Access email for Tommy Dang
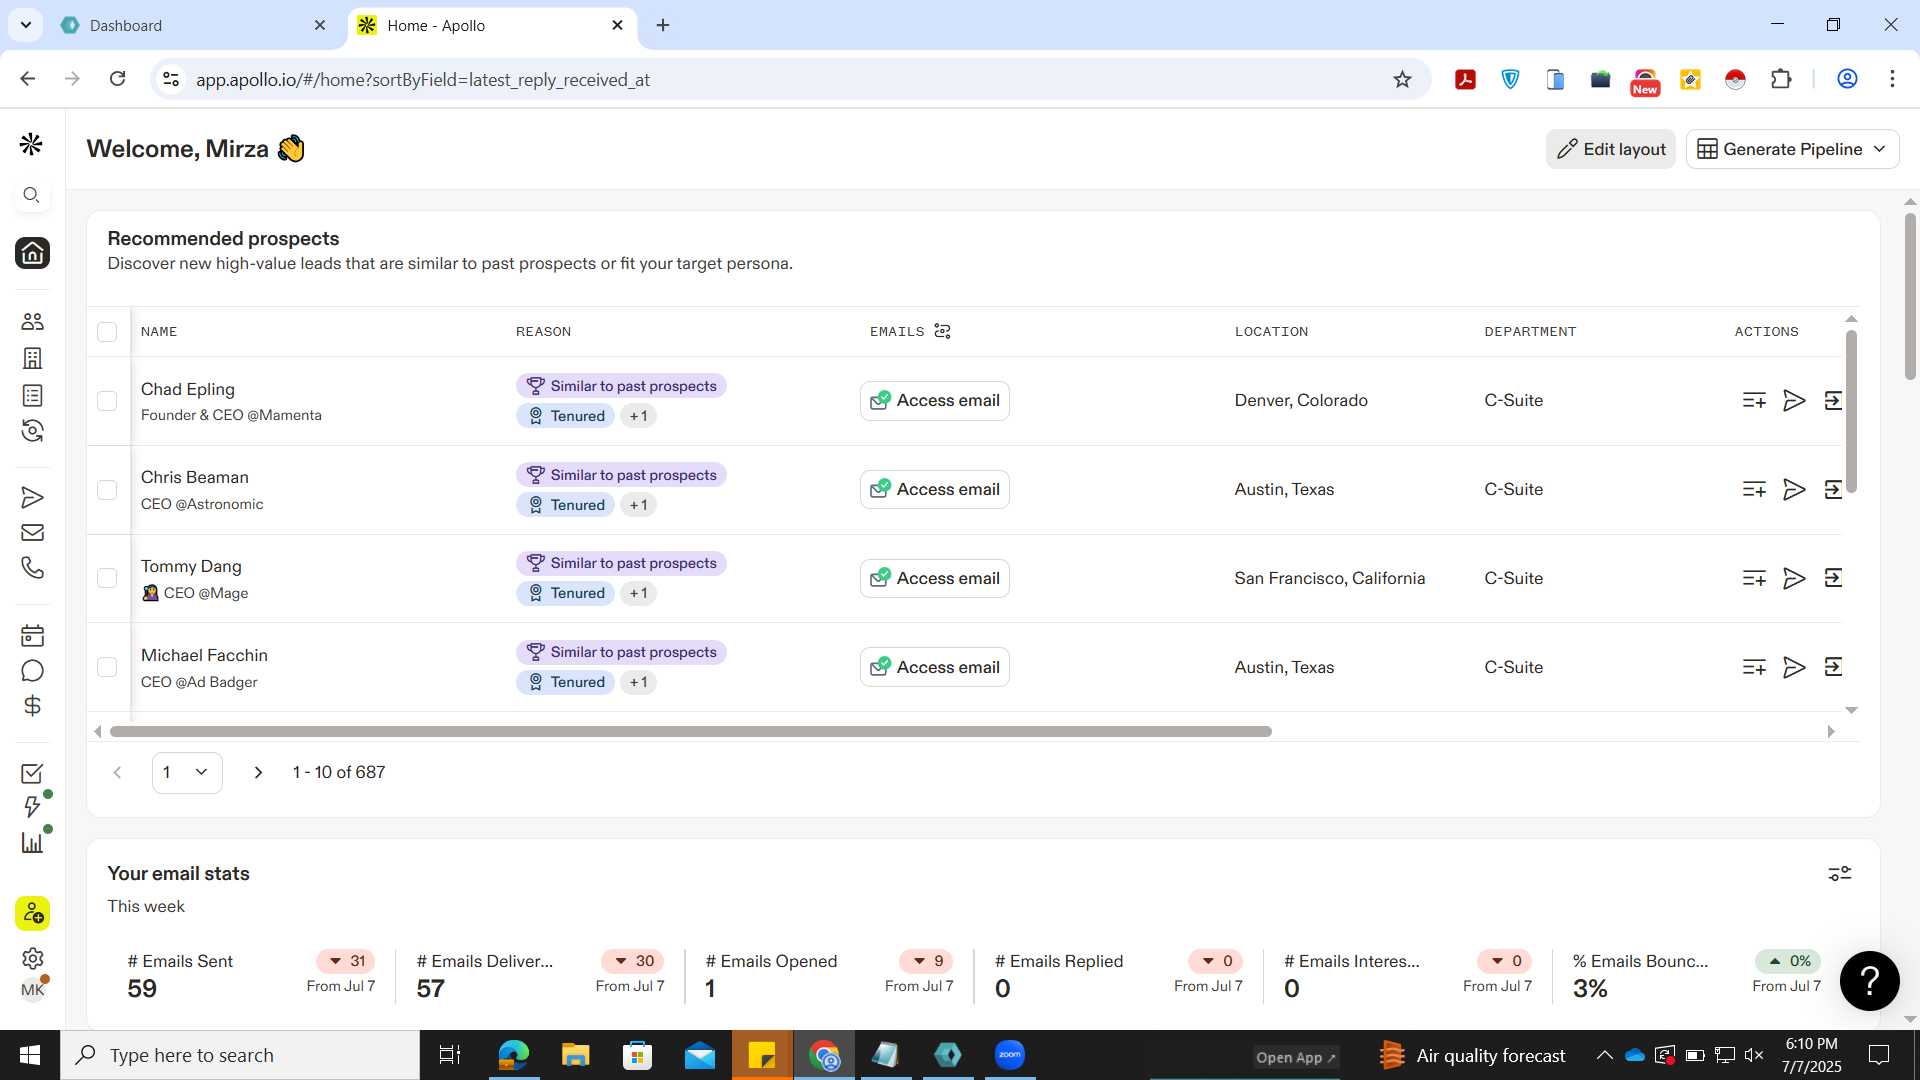The height and width of the screenshot is (1080, 1920). pyautogui.click(x=935, y=578)
